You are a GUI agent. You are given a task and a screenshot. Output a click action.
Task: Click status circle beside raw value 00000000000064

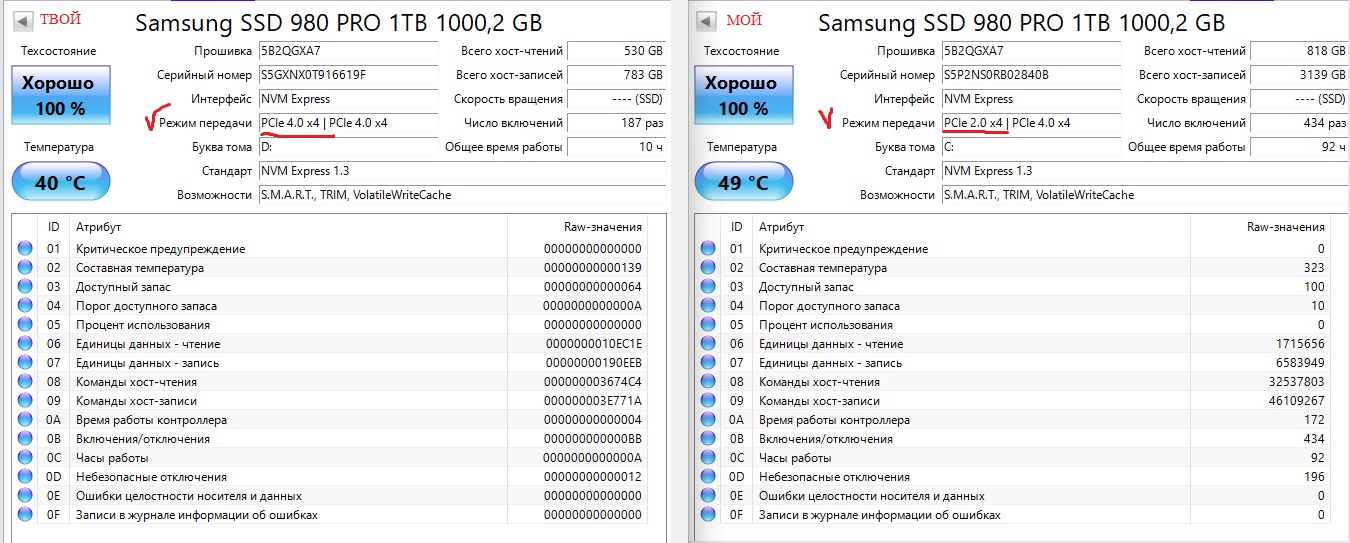point(25,287)
